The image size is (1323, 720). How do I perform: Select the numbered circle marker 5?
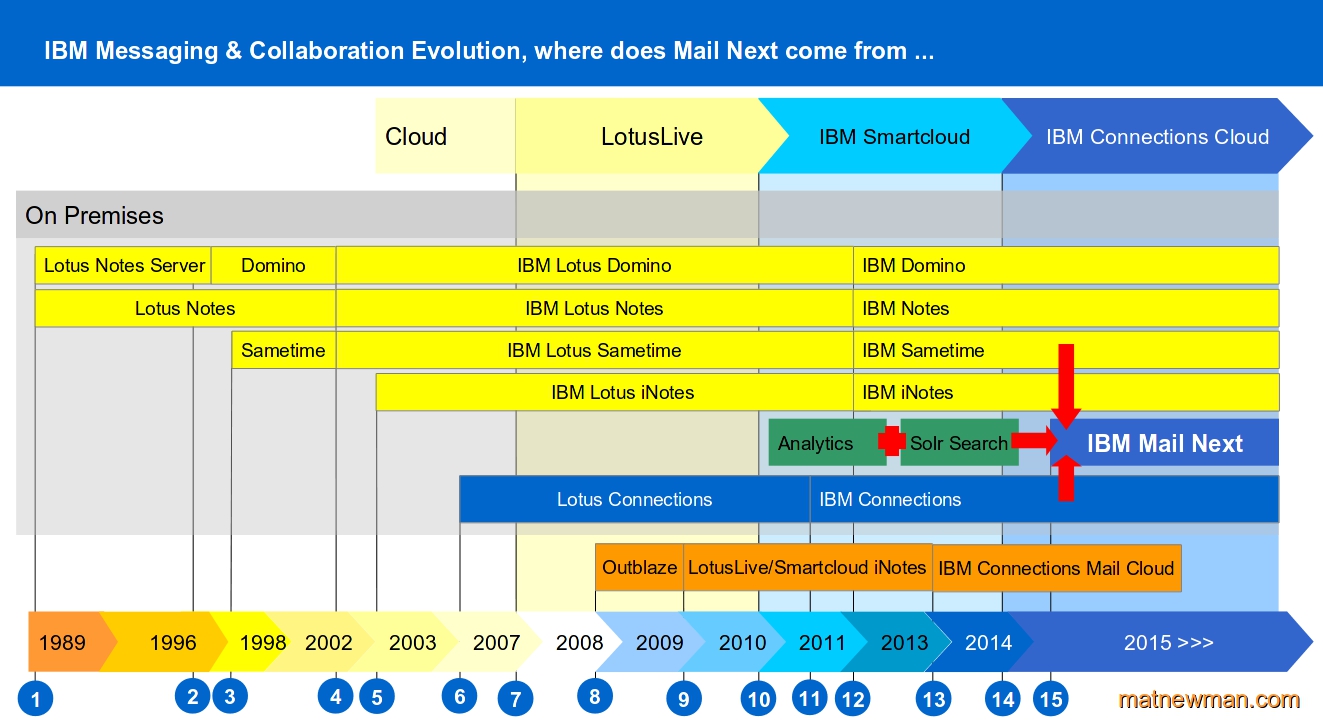click(x=376, y=697)
